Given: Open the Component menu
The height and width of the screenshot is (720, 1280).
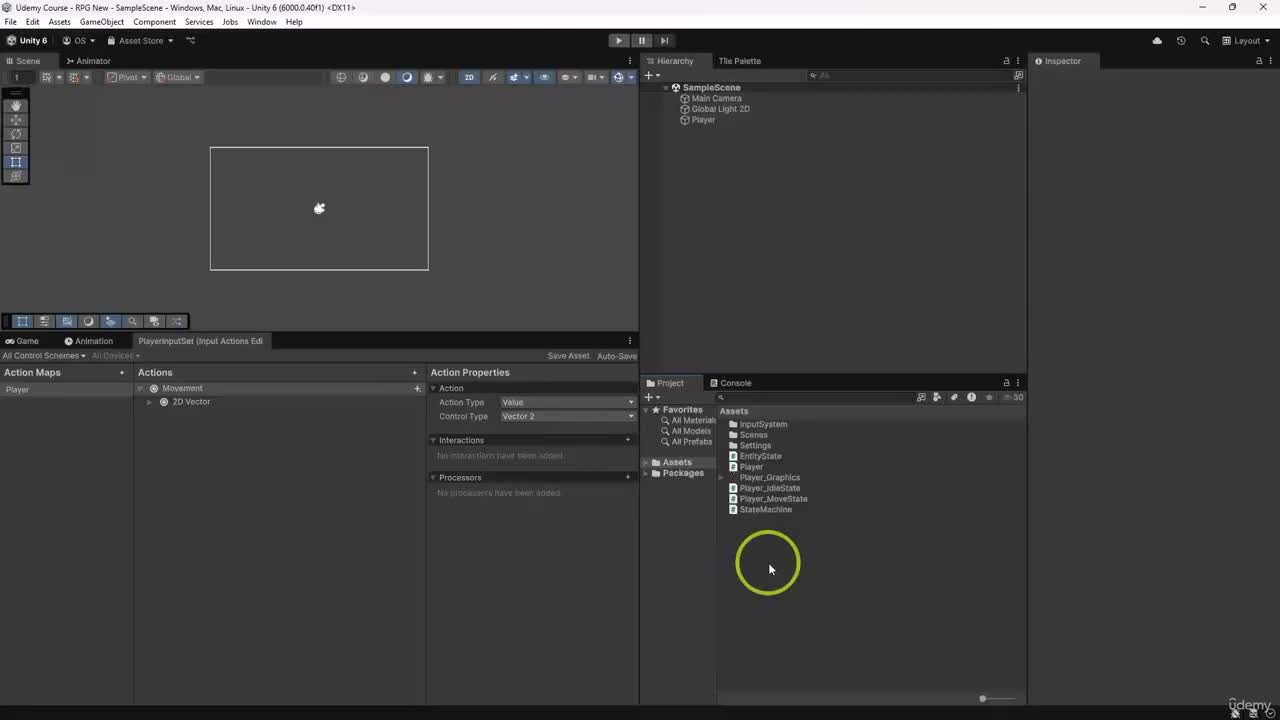Looking at the screenshot, I should [154, 22].
